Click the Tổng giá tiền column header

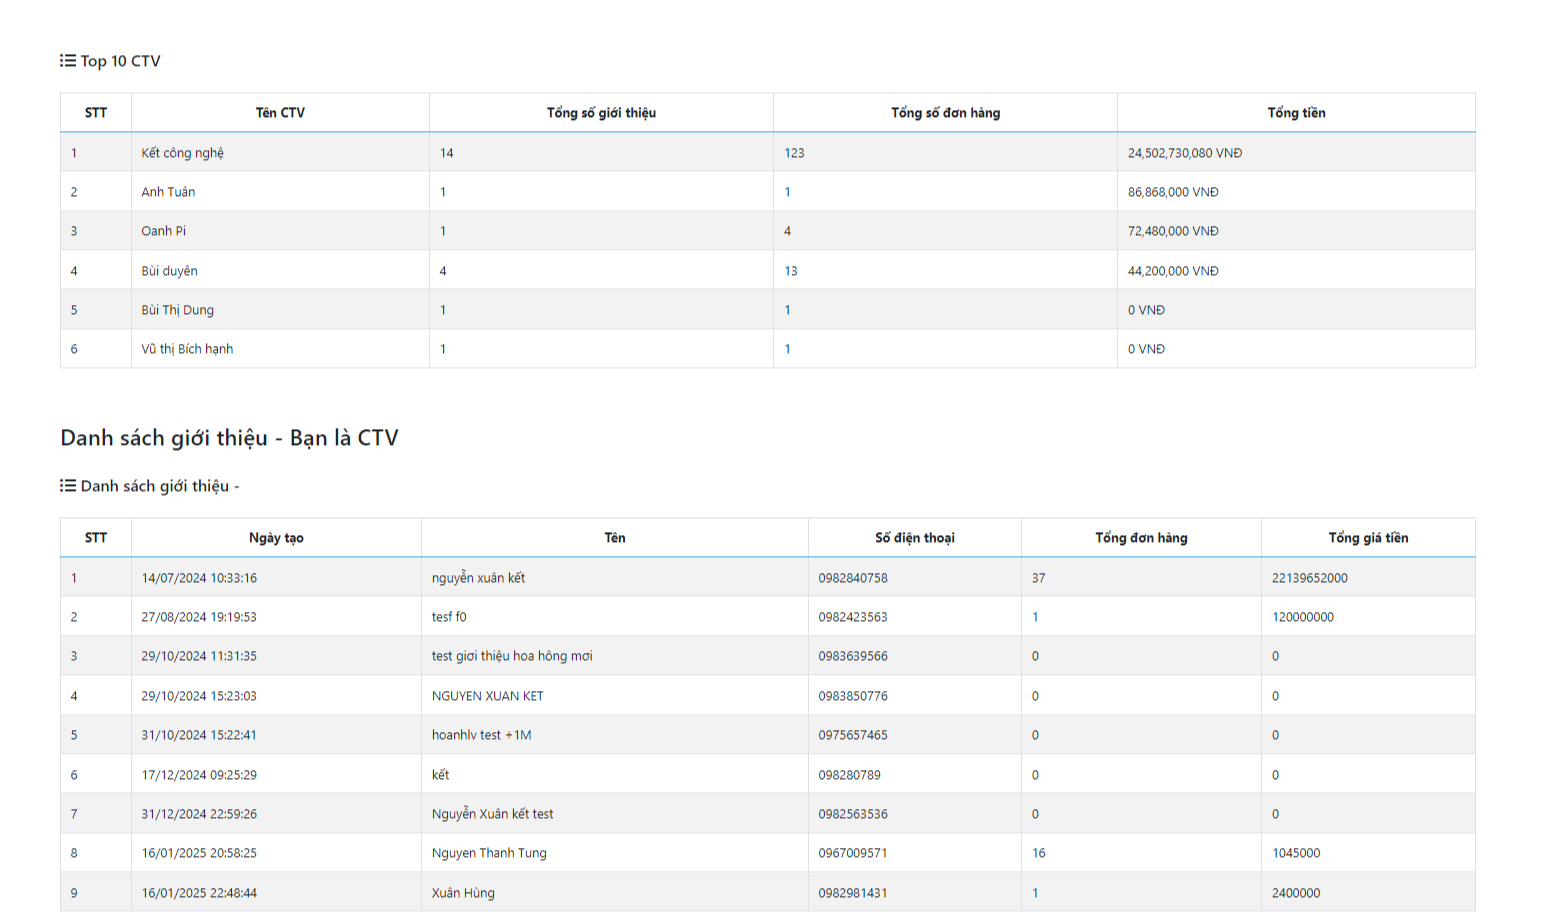[1368, 538]
